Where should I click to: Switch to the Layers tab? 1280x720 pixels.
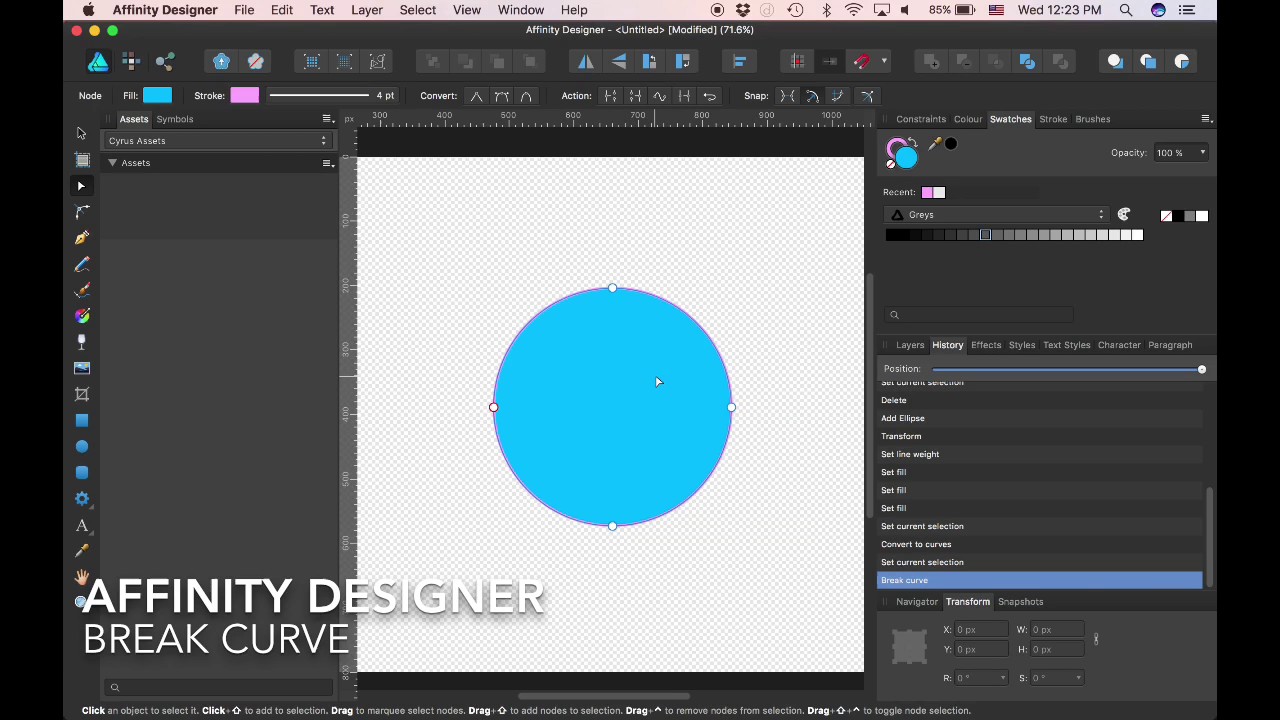[x=910, y=344]
